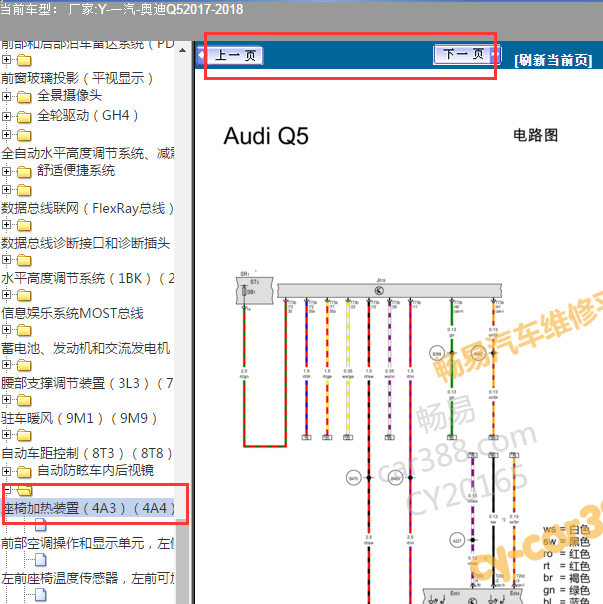Select 水平高度调节系统（1BK） in the tree
The image size is (603, 604).
point(87,279)
